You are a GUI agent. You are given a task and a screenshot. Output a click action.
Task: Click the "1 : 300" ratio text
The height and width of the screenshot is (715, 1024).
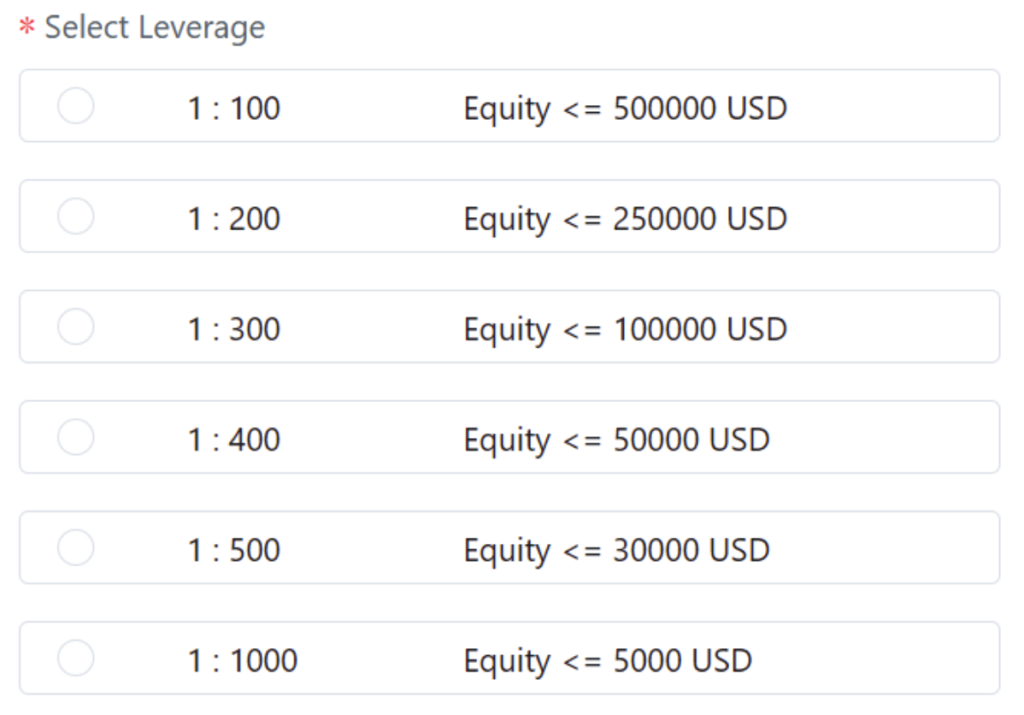tap(234, 329)
